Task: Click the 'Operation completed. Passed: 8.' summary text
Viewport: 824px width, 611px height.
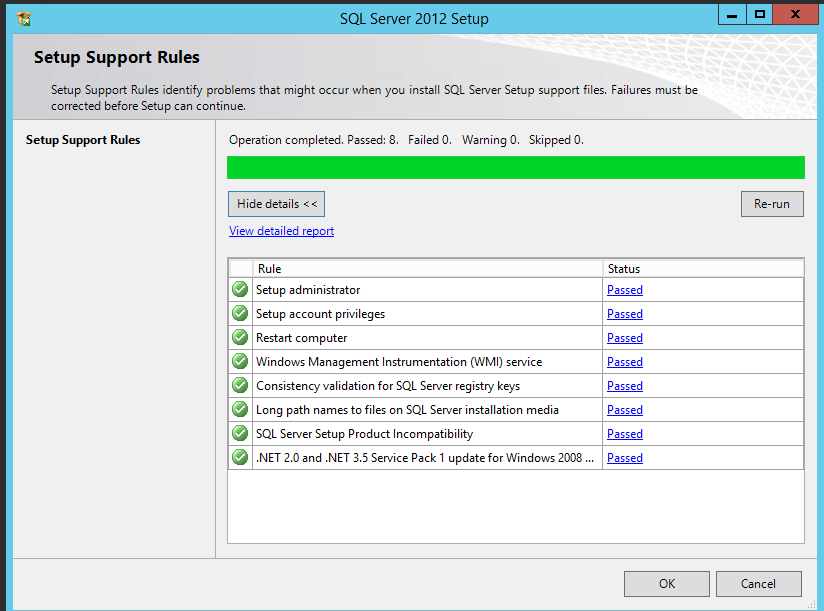Action: (x=314, y=140)
